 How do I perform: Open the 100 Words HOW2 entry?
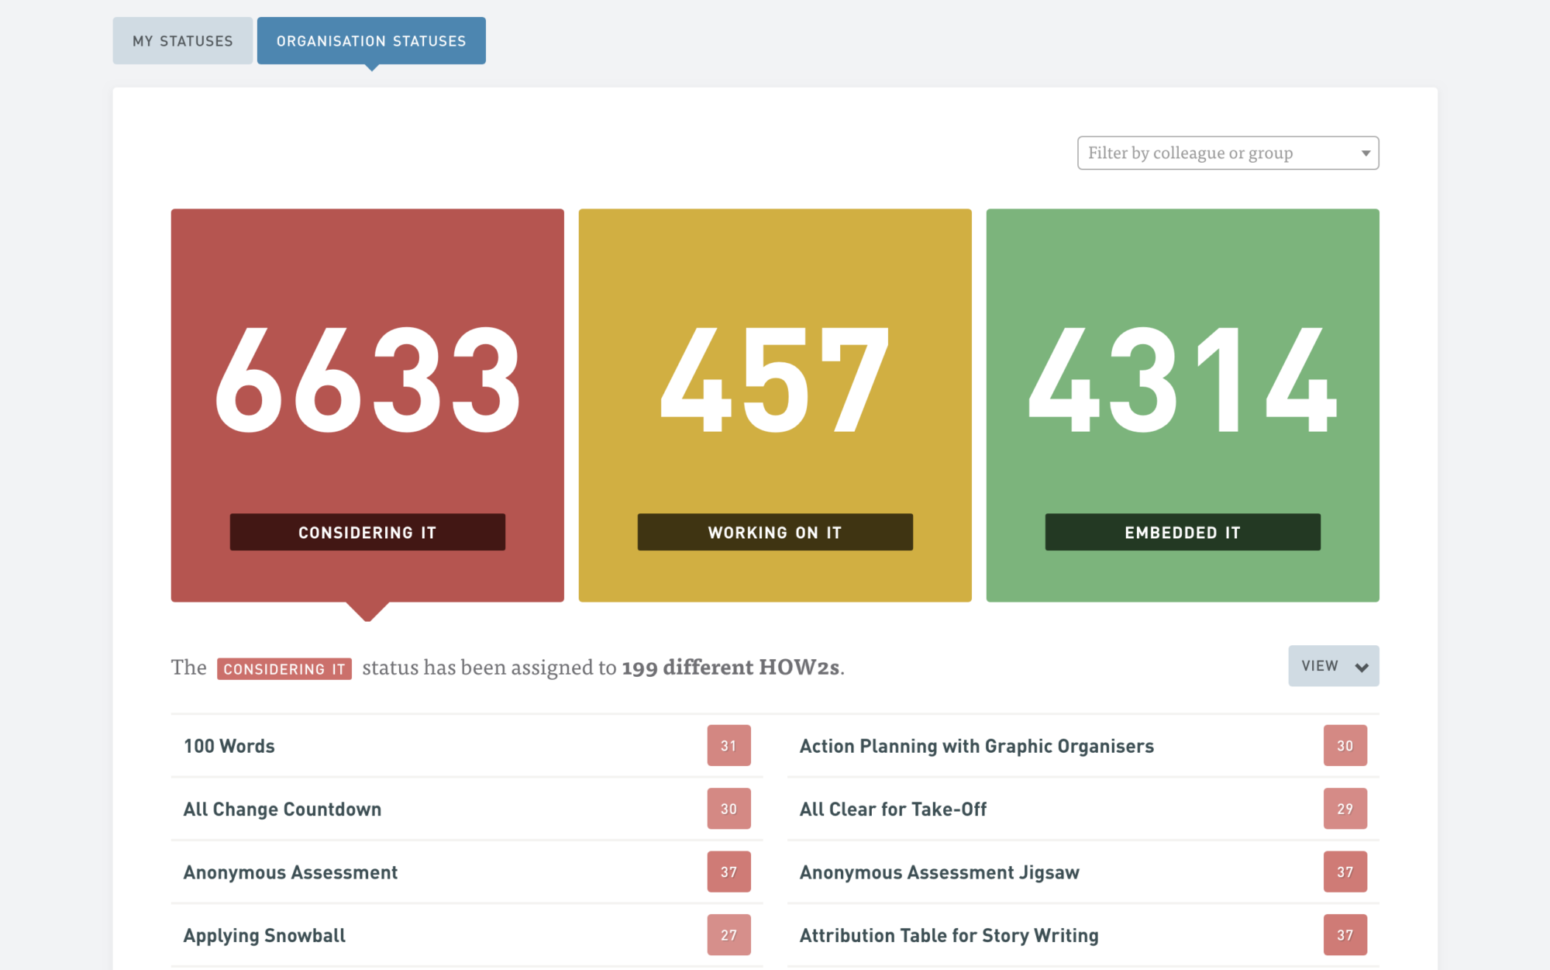(229, 746)
